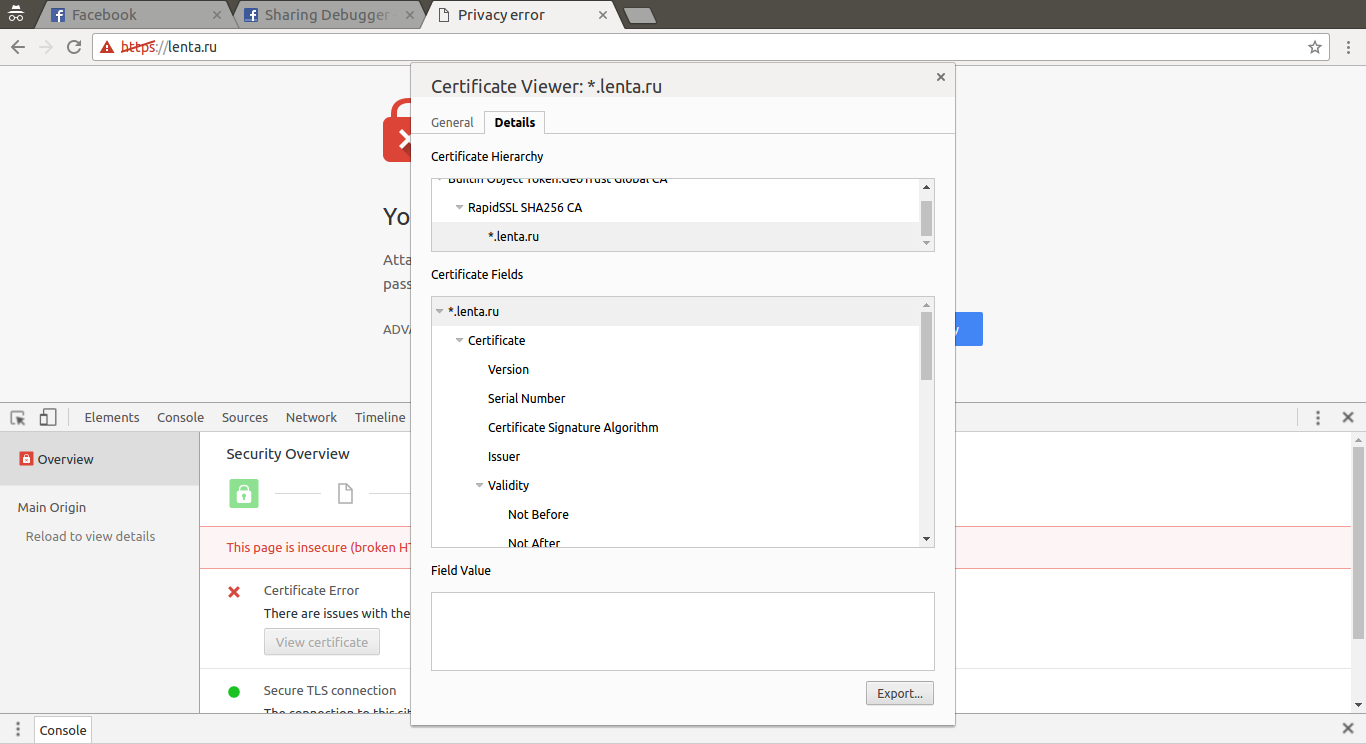Screen dimensions: 1366x744
Task: Select the Details tab in Certificate Viewer
Action: coord(515,122)
